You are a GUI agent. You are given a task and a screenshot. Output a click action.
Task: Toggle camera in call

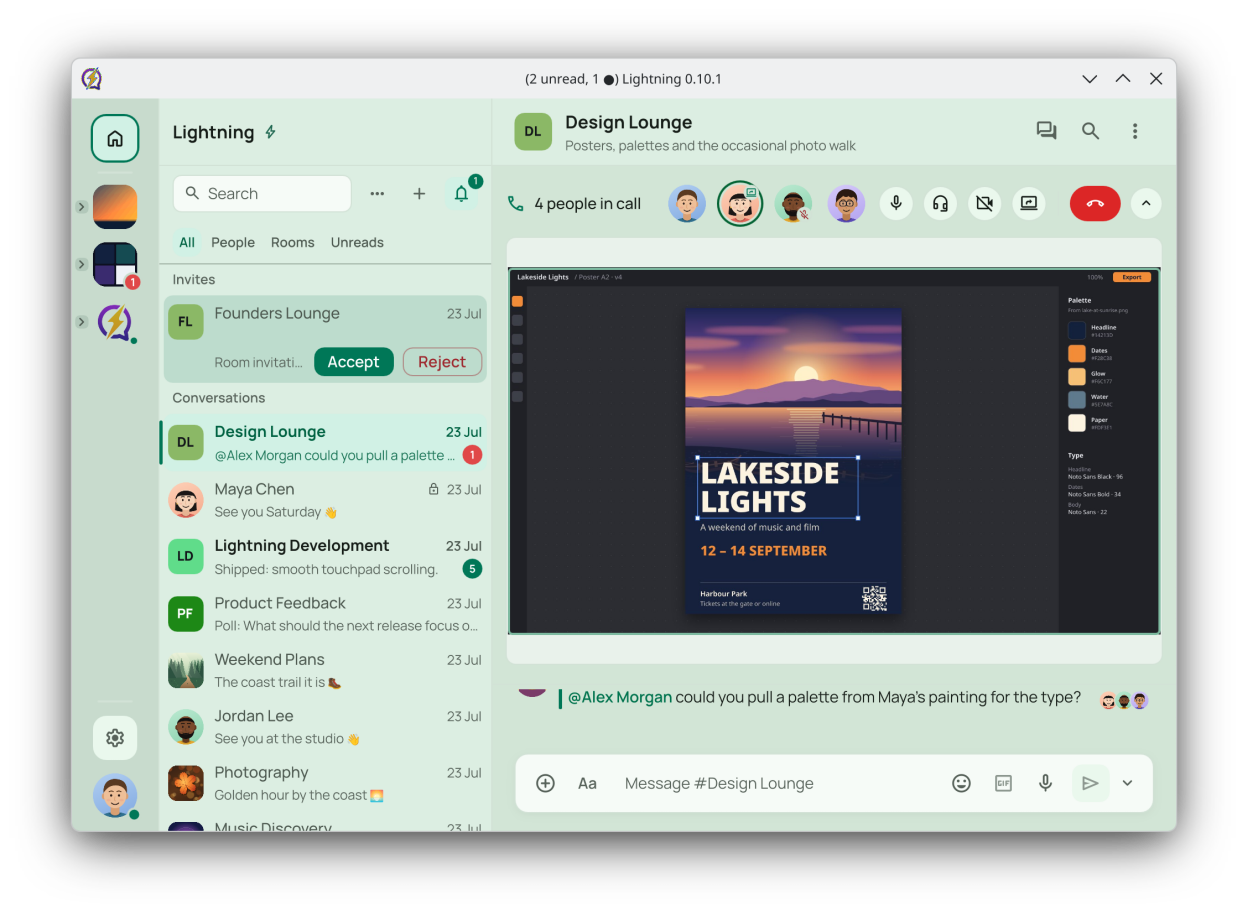pos(984,204)
